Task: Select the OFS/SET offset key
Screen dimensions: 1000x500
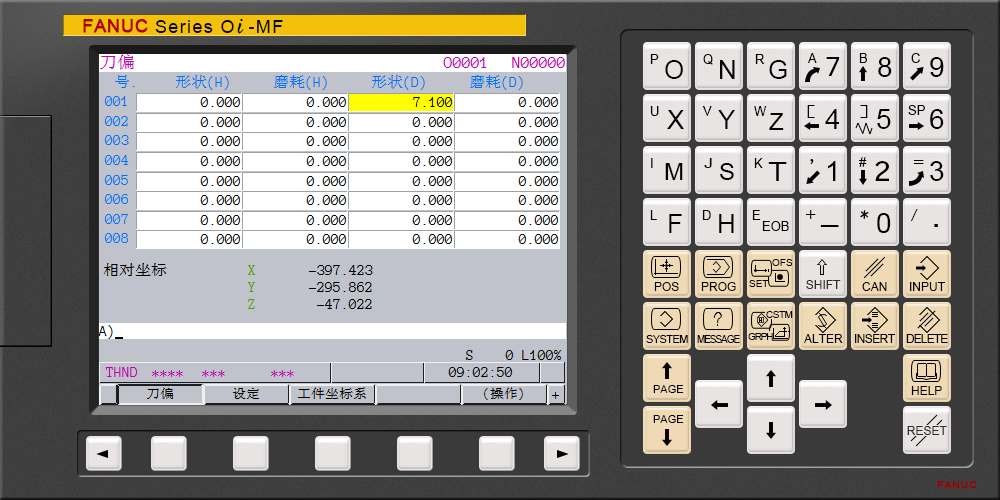Action: [770, 274]
